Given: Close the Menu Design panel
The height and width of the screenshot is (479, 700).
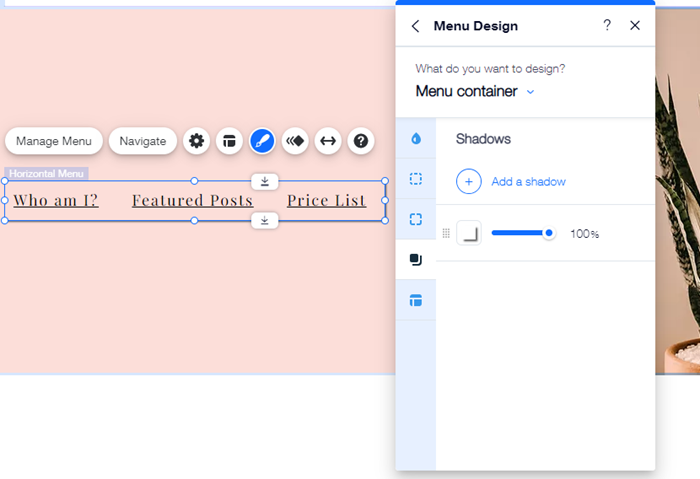Looking at the screenshot, I should tap(635, 25).
